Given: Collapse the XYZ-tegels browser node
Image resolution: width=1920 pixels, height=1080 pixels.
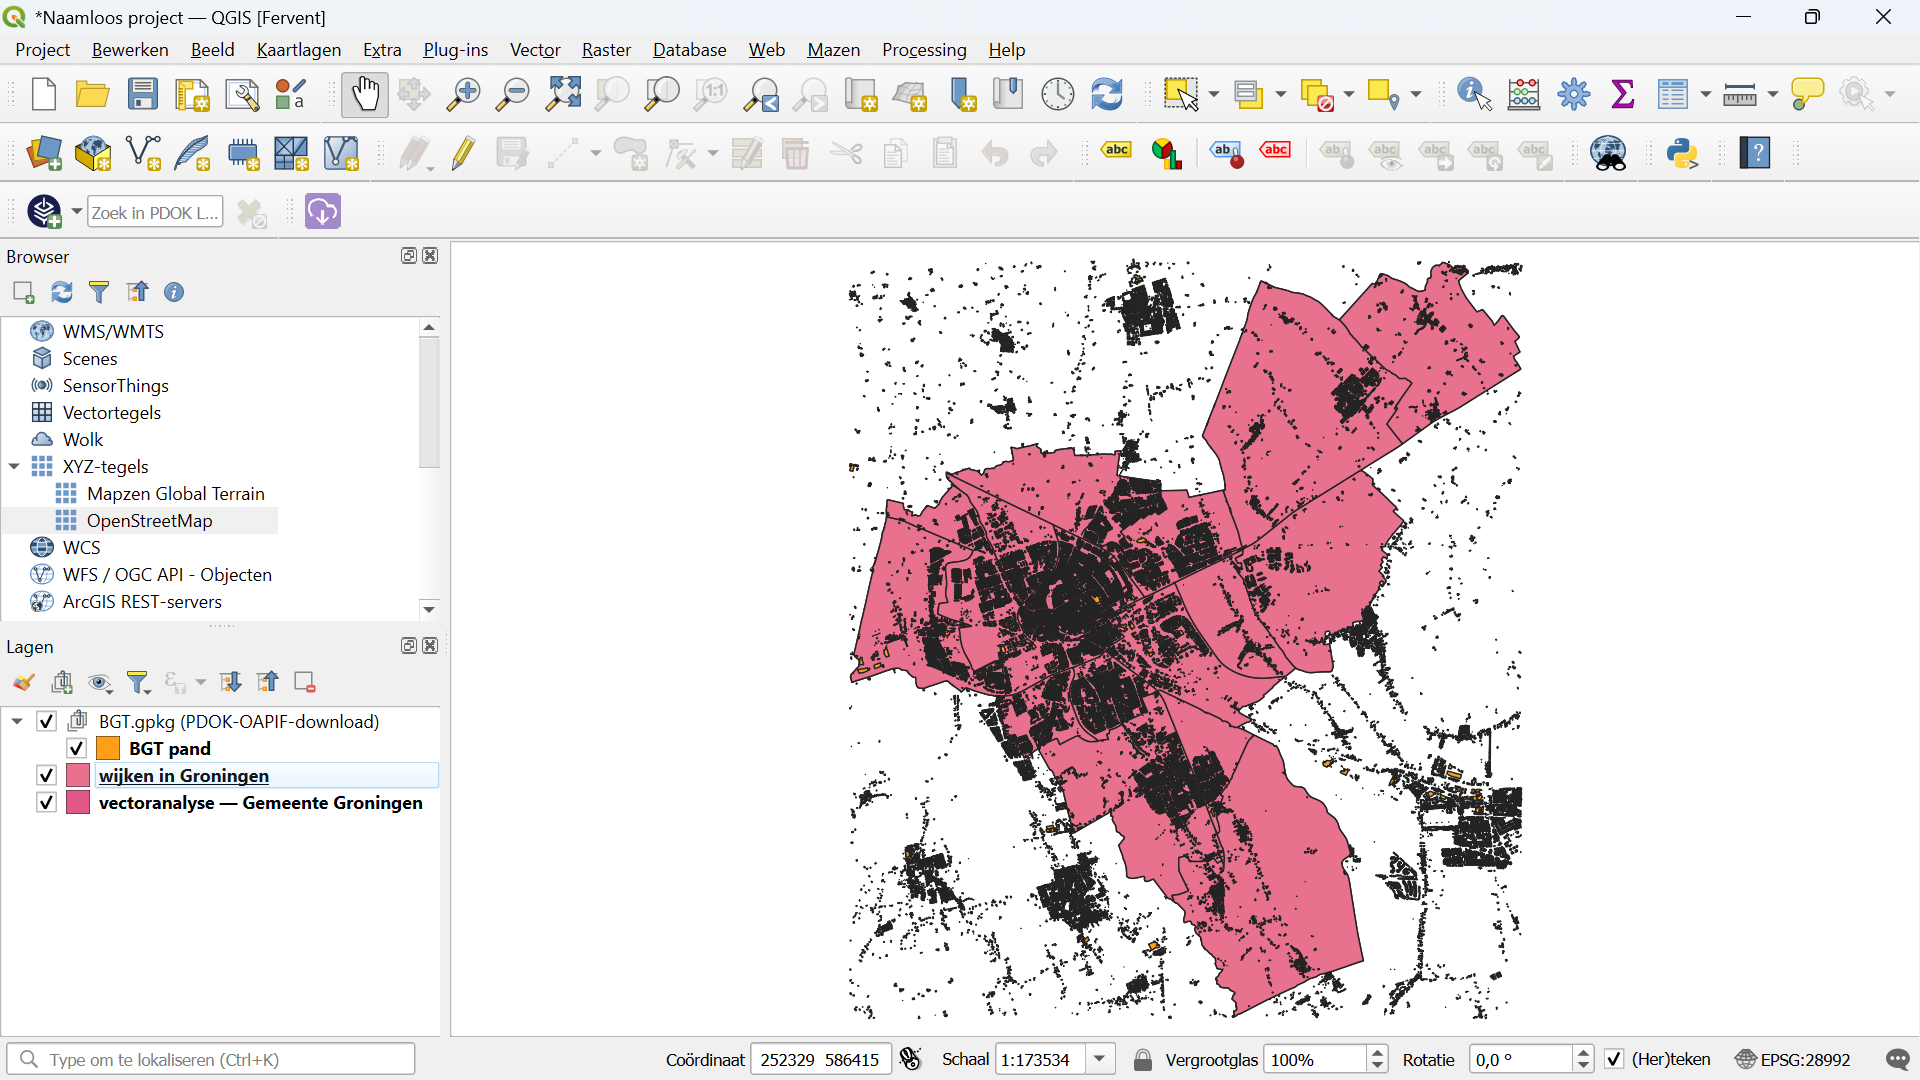Looking at the screenshot, I should point(14,467).
